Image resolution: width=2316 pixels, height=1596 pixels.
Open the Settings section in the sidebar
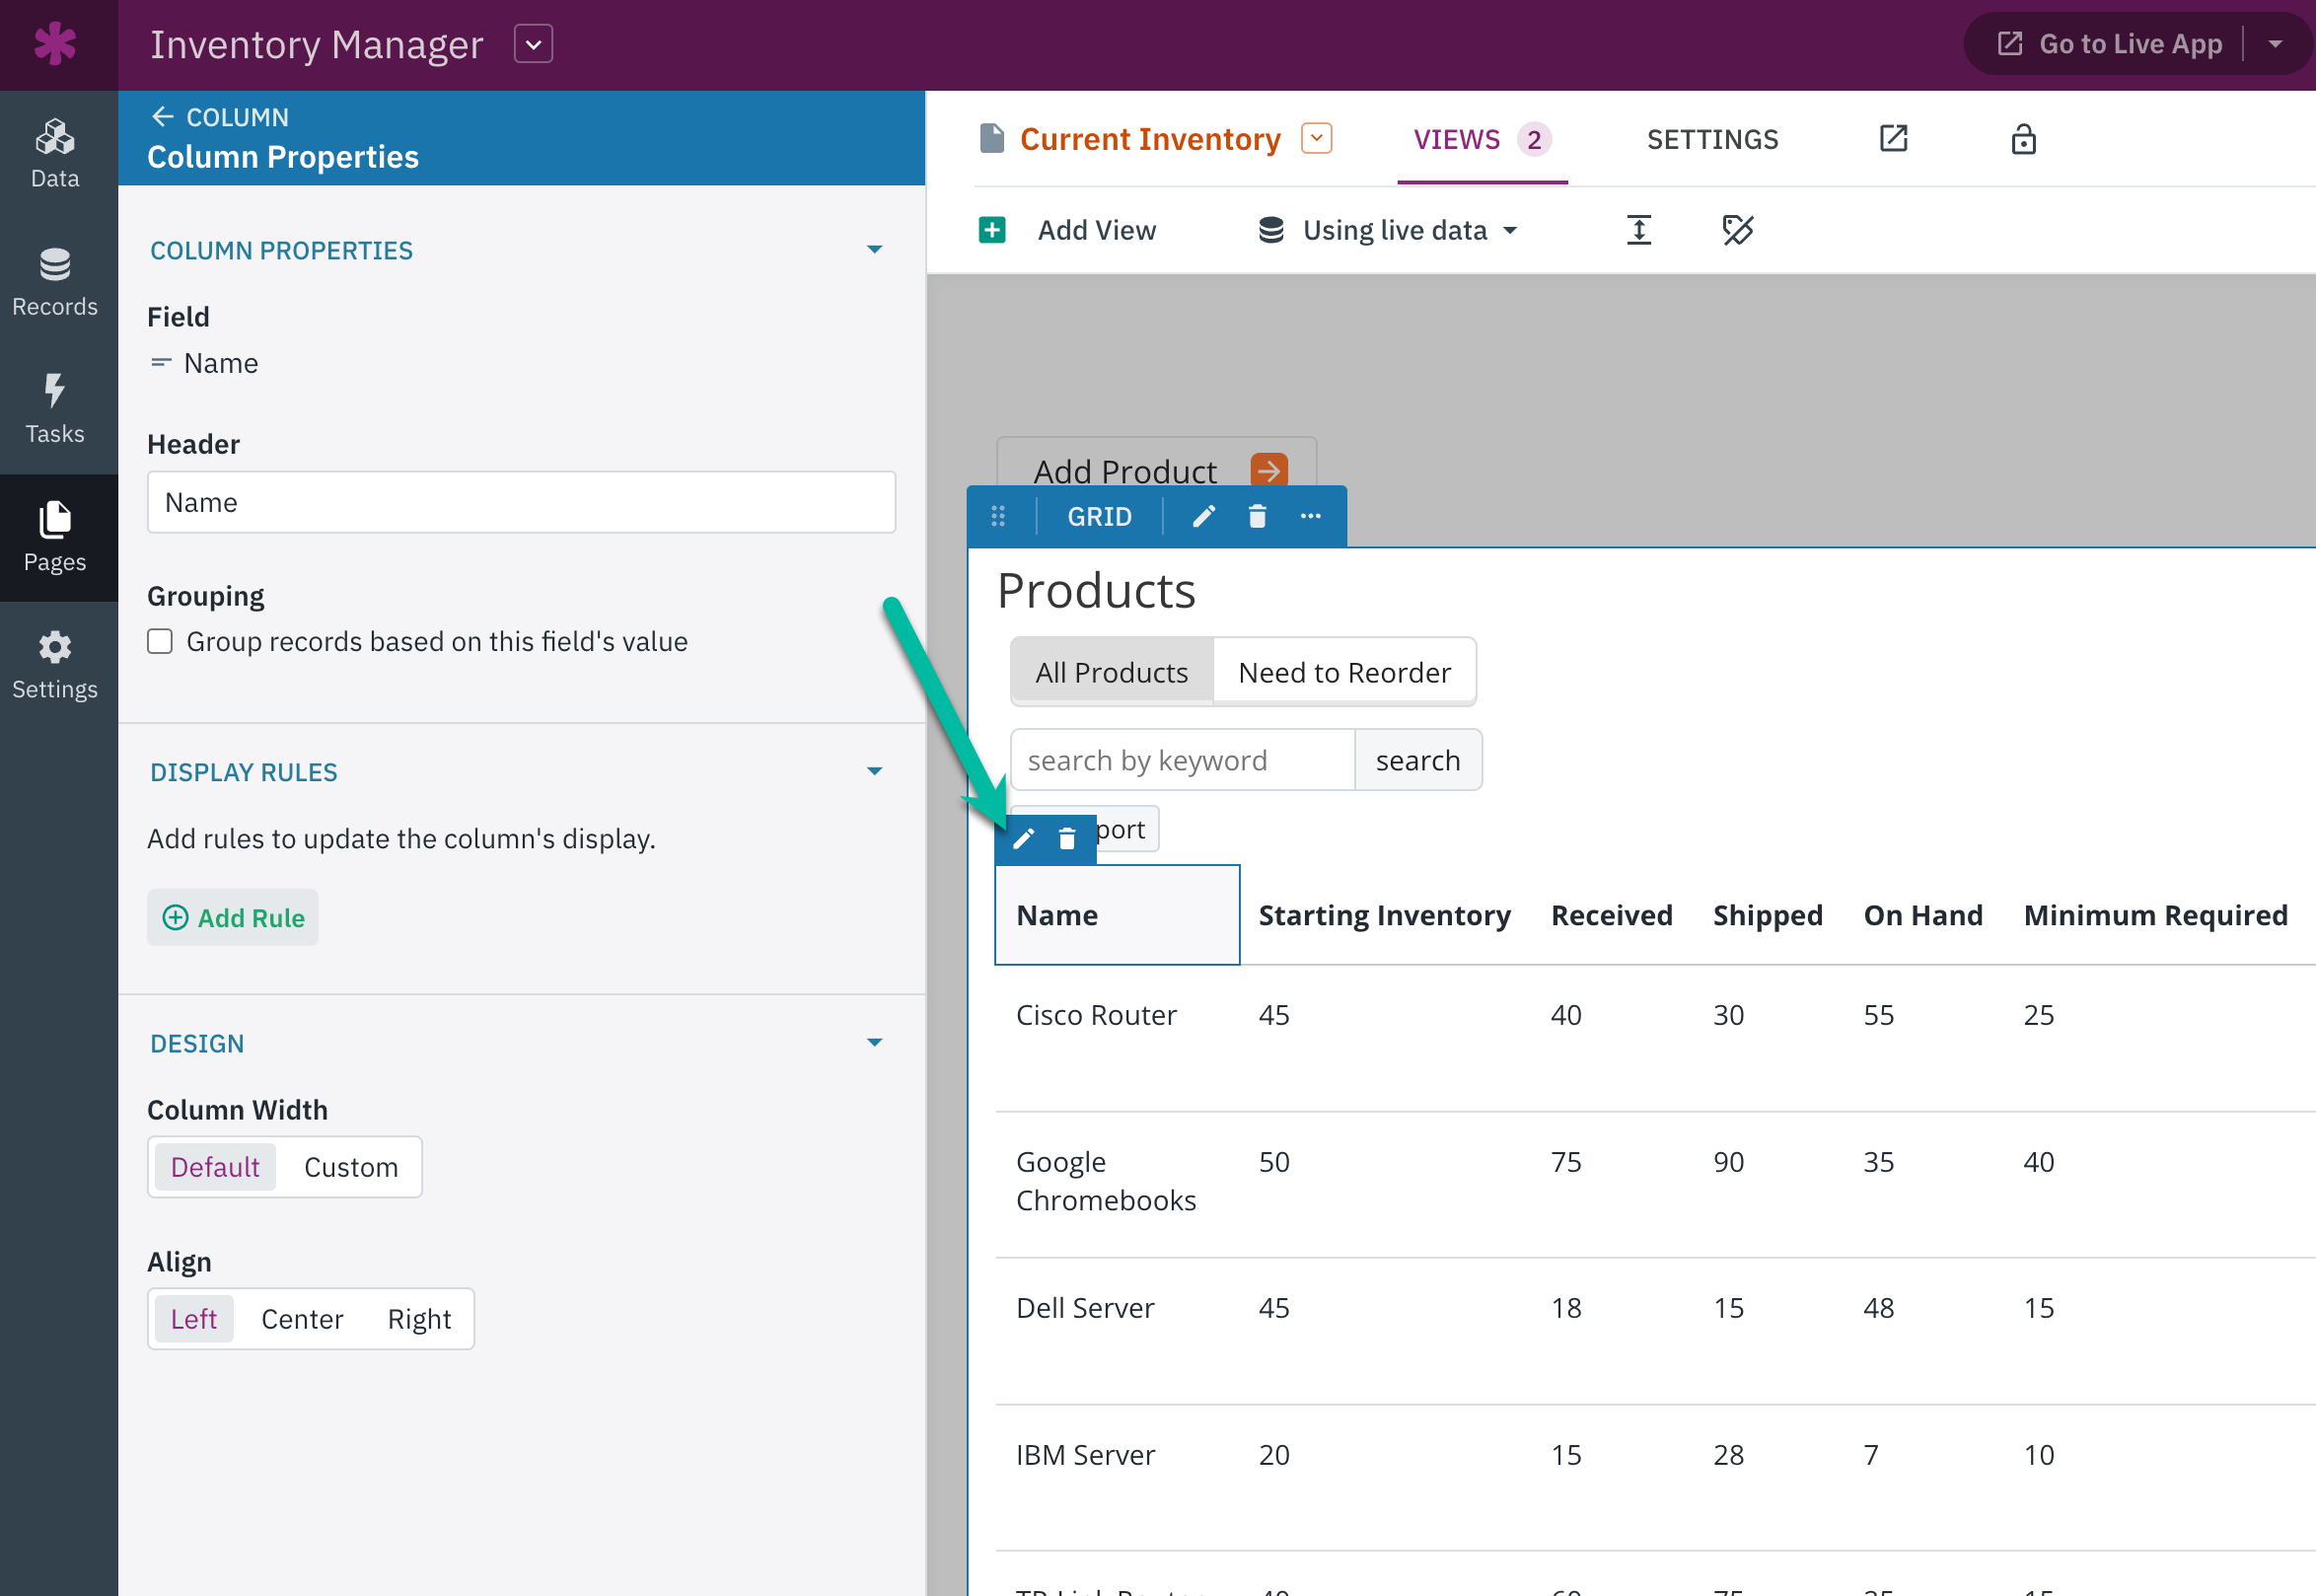coord(55,666)
